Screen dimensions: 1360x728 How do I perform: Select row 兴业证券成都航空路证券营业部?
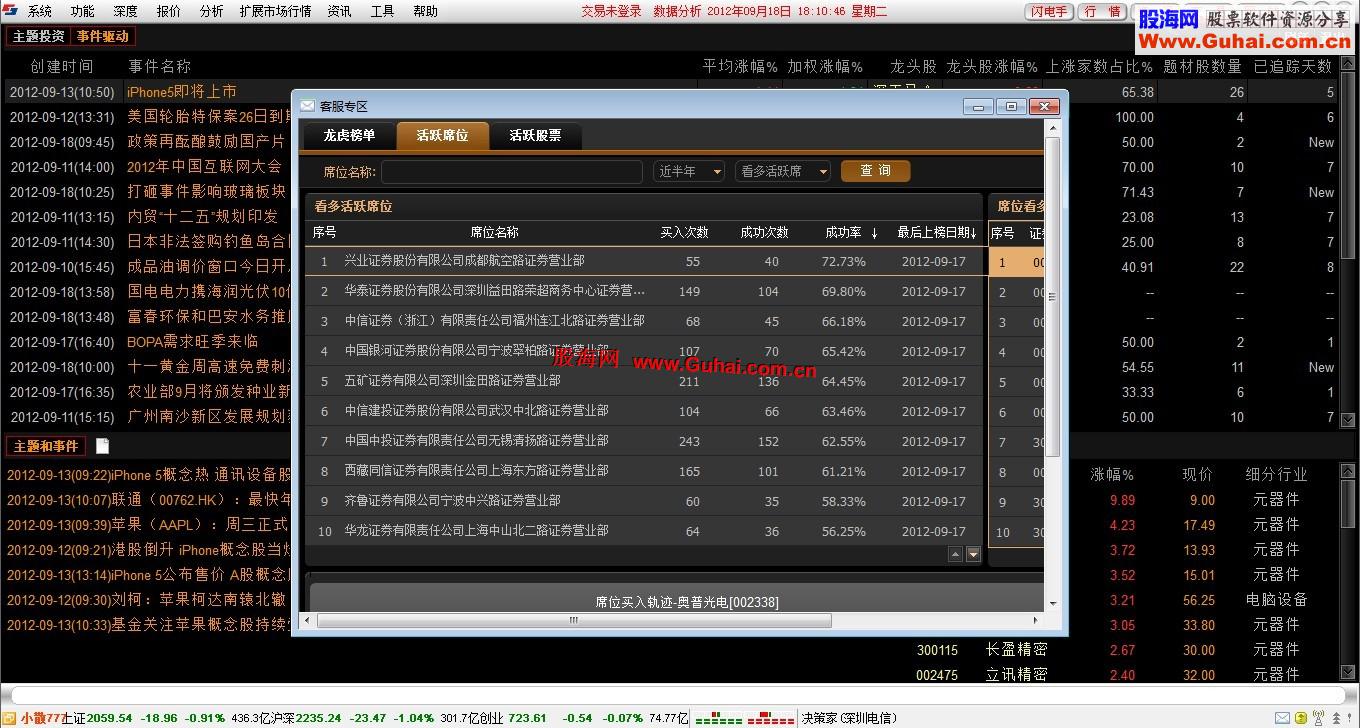point(645,261)
